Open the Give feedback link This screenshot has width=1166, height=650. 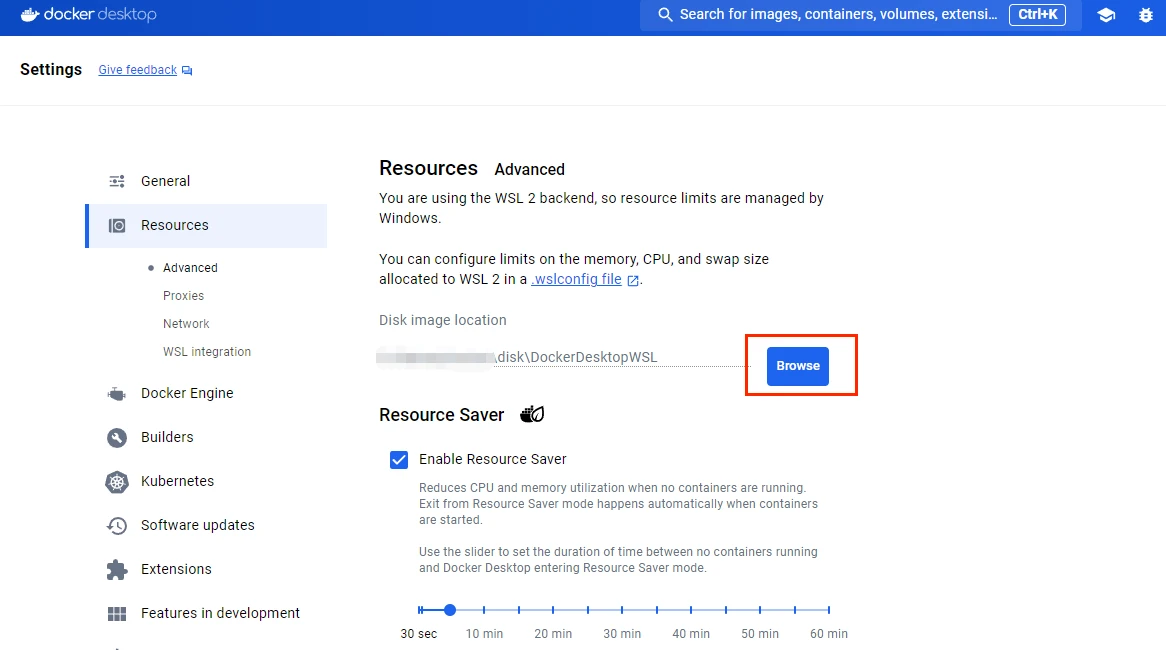coord(138,70)
